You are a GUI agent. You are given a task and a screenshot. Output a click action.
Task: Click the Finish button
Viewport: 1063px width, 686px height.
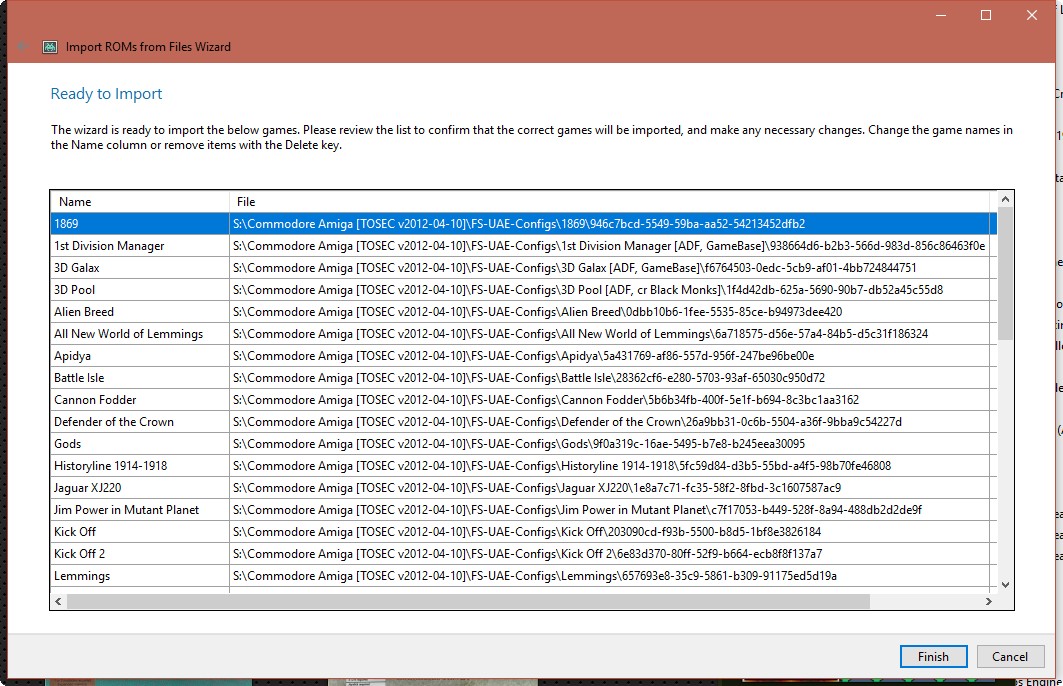[x=932, y=657]
